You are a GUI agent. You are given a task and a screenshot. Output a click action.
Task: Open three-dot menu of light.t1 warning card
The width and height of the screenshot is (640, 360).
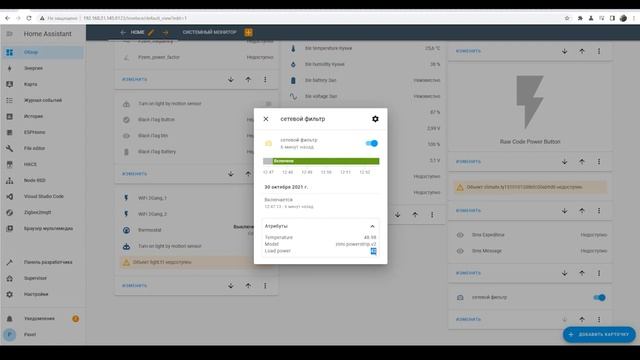265,286
